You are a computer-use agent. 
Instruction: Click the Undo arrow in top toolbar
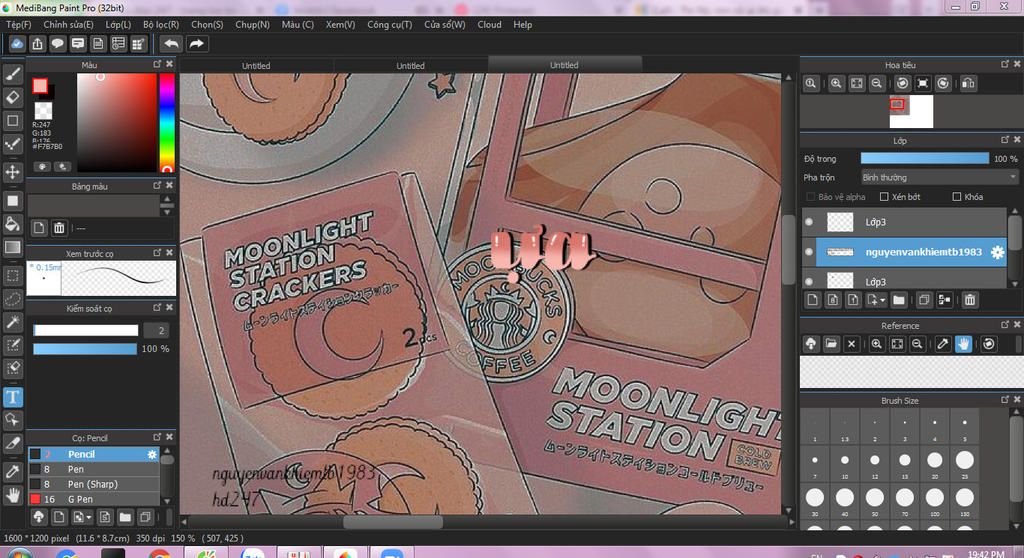[x=171, y=44]
